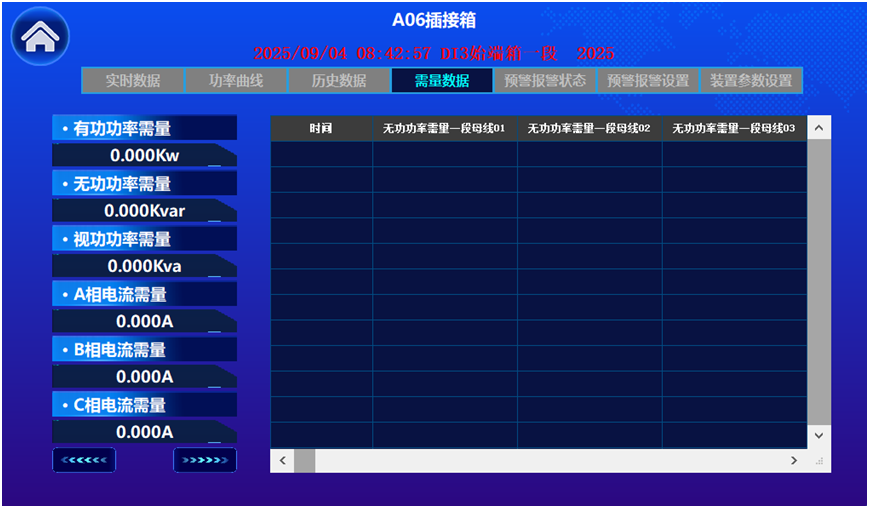
Task: Go to previous page with left arrows button
Action: pyautogui.click(x=84, y=460)
